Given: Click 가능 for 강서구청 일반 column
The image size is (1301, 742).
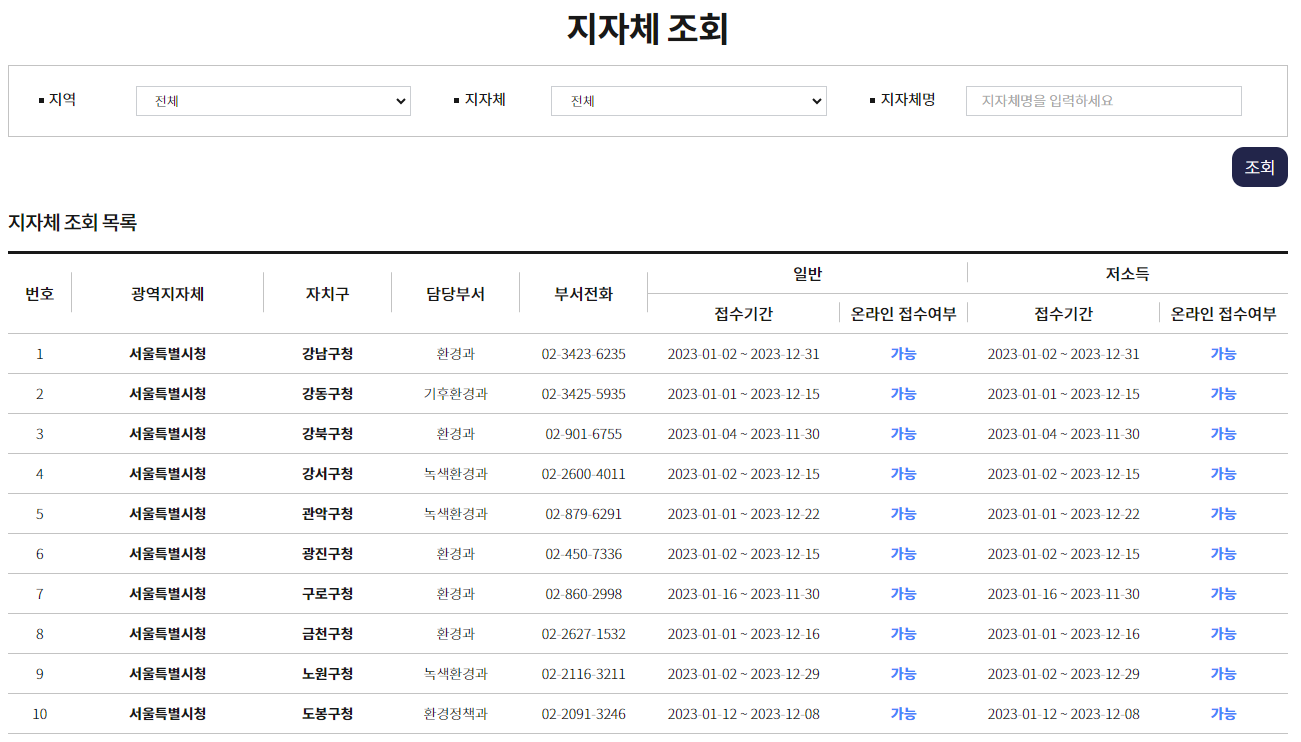Looking at the screenshot, I should pyautogui.click(x=903, y=473).
